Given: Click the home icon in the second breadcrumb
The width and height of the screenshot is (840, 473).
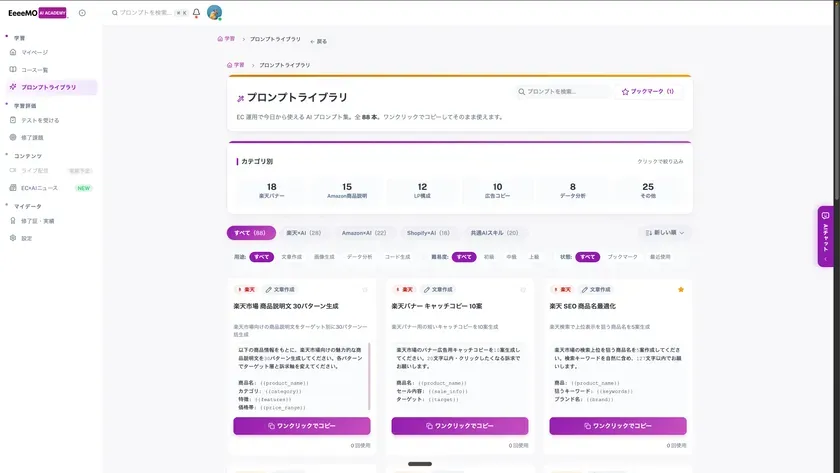Looking at the screenshot, I should click(x=230, y=65).
